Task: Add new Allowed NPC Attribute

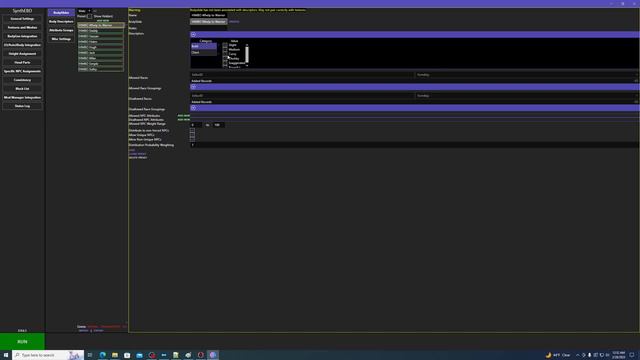Action: (x=184, y=116)
